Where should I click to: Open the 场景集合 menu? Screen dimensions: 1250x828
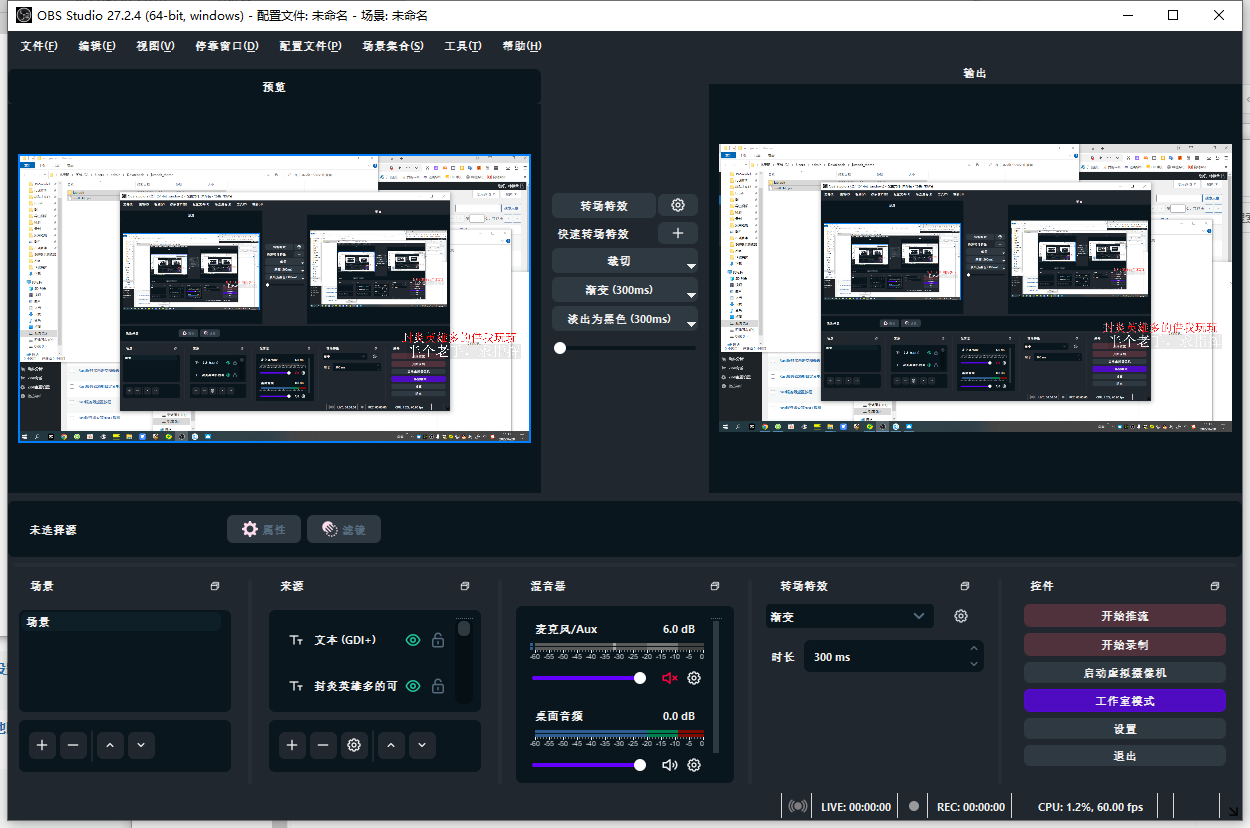point(393,46)
